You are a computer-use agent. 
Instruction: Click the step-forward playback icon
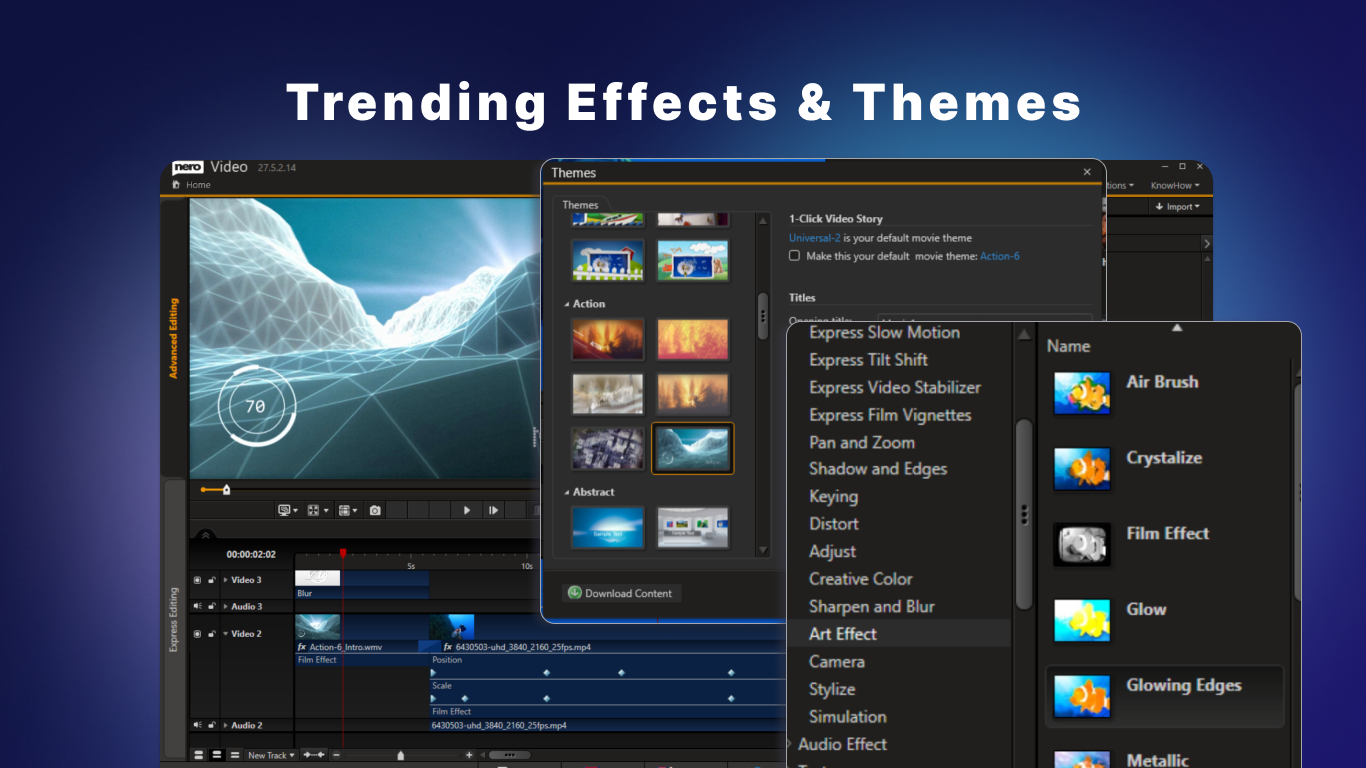[x=493, y=510]
